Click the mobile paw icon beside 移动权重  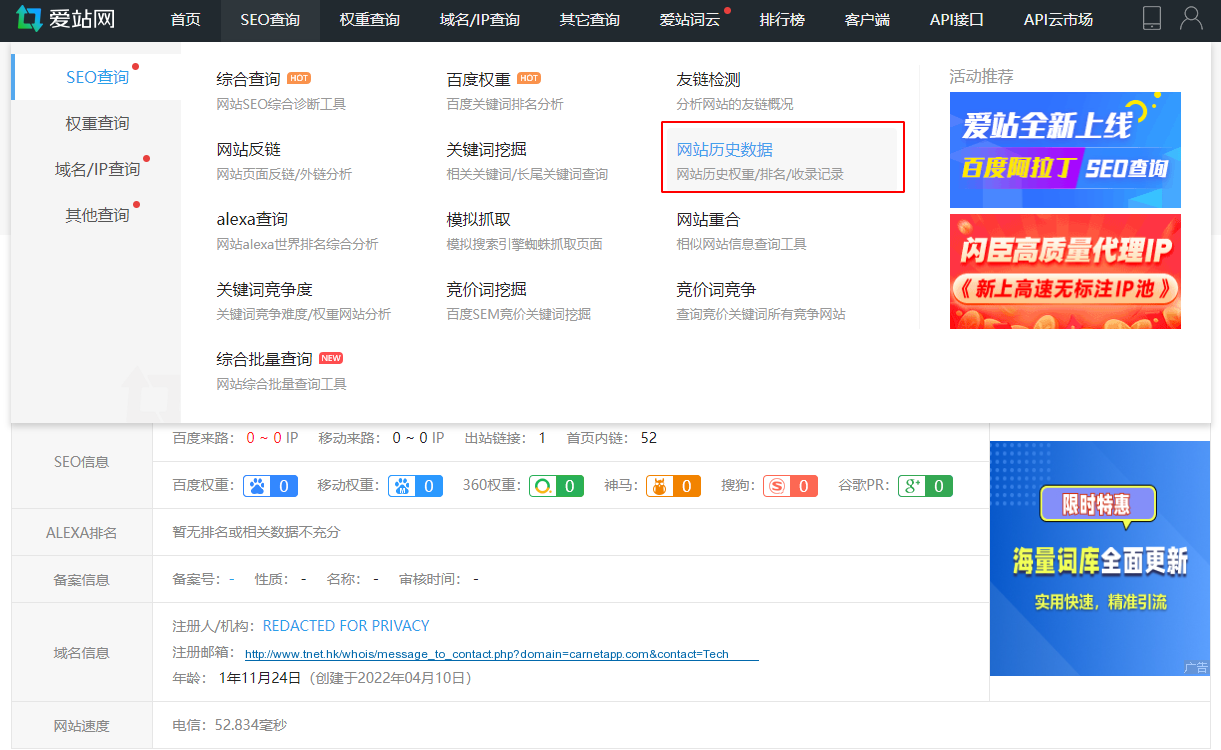[x=403, y=486]
